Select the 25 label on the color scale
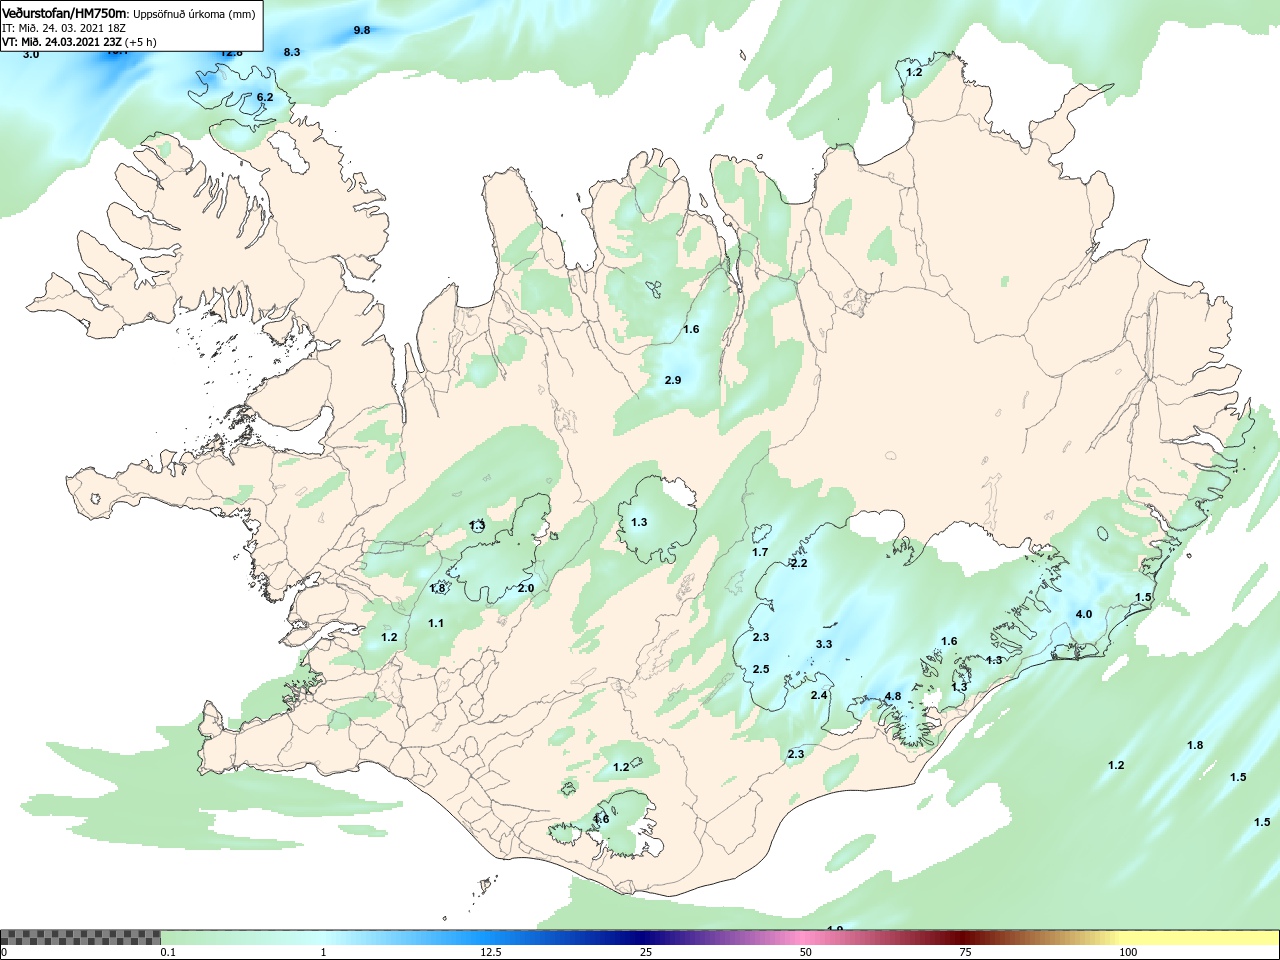The width and height of the screenshot is (1280, 960). (647, 952)
